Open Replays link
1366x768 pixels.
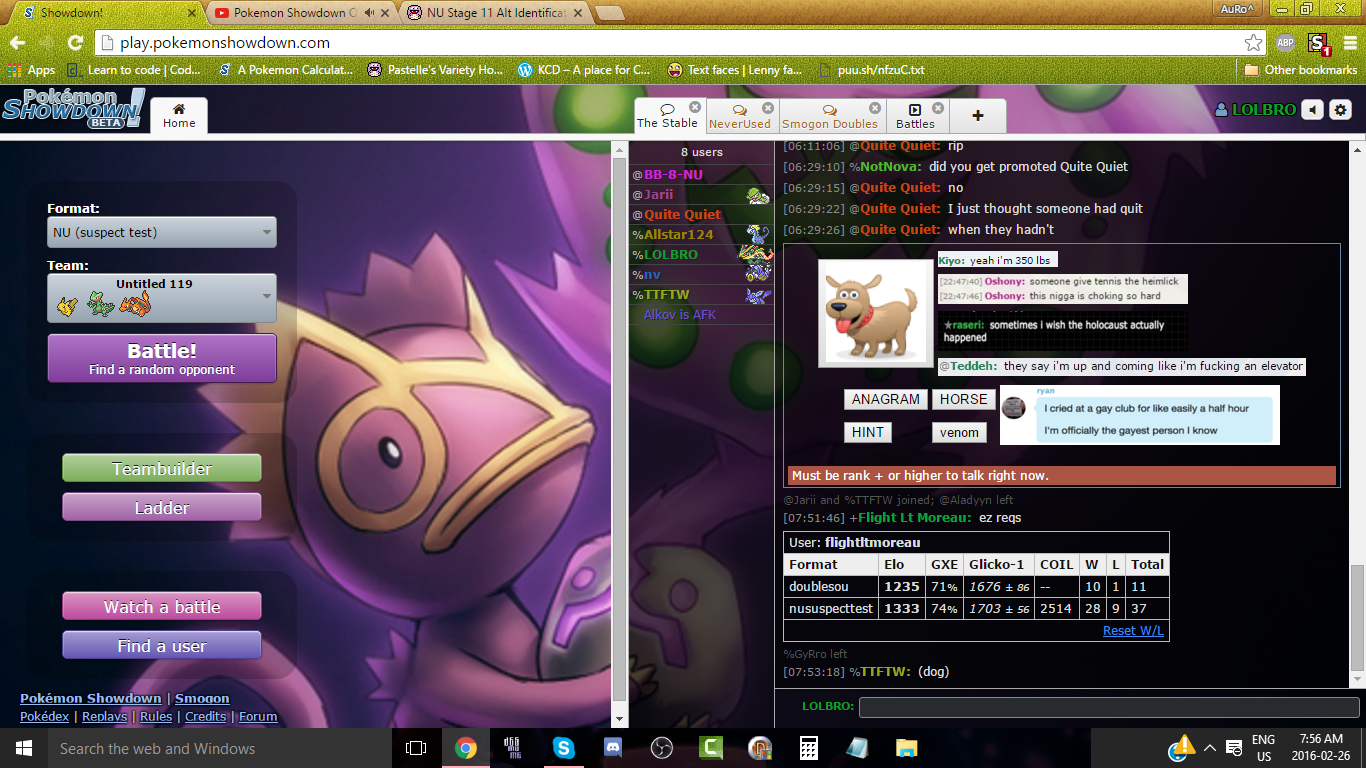coord(105,716)
